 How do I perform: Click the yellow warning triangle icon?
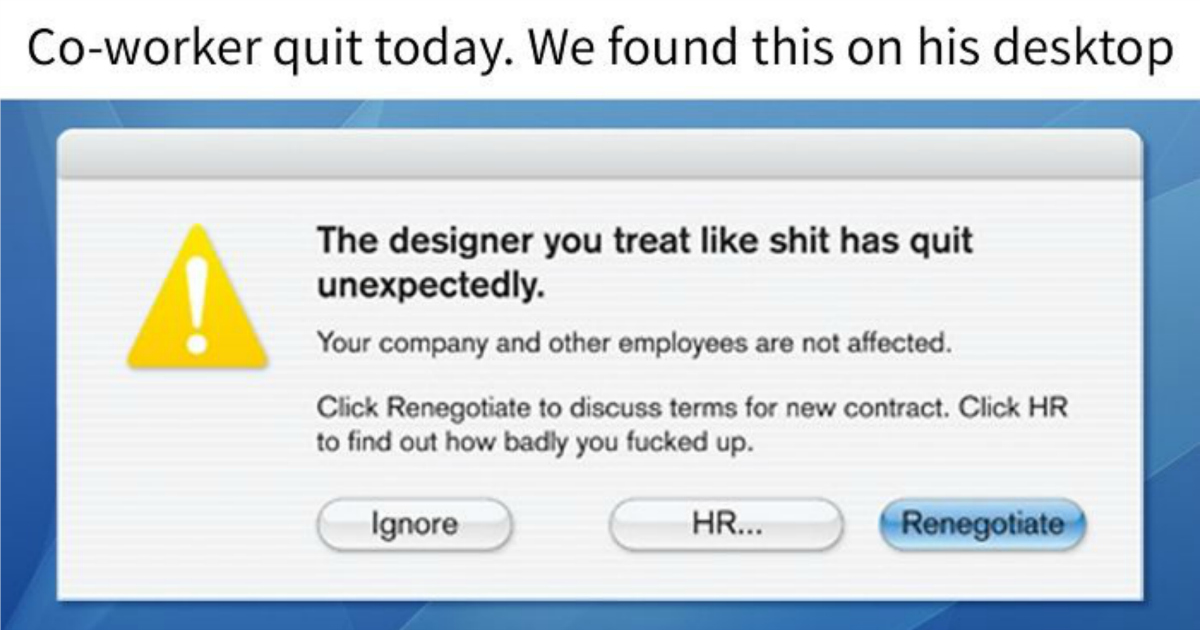[x=196, y=302]
